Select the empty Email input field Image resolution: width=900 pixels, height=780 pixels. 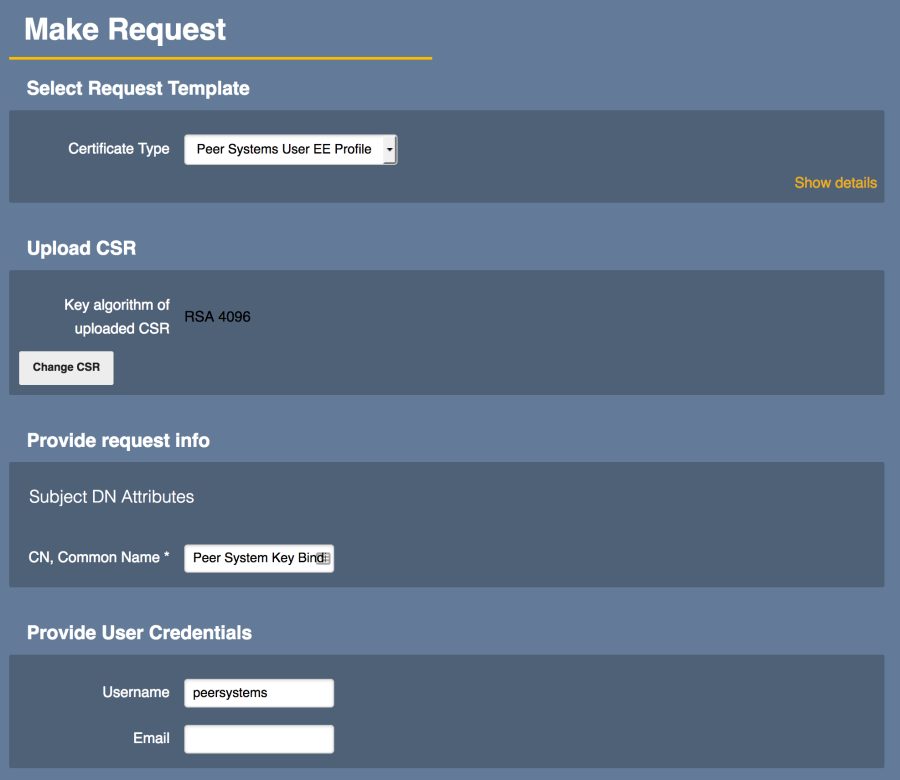coord(258,739)
